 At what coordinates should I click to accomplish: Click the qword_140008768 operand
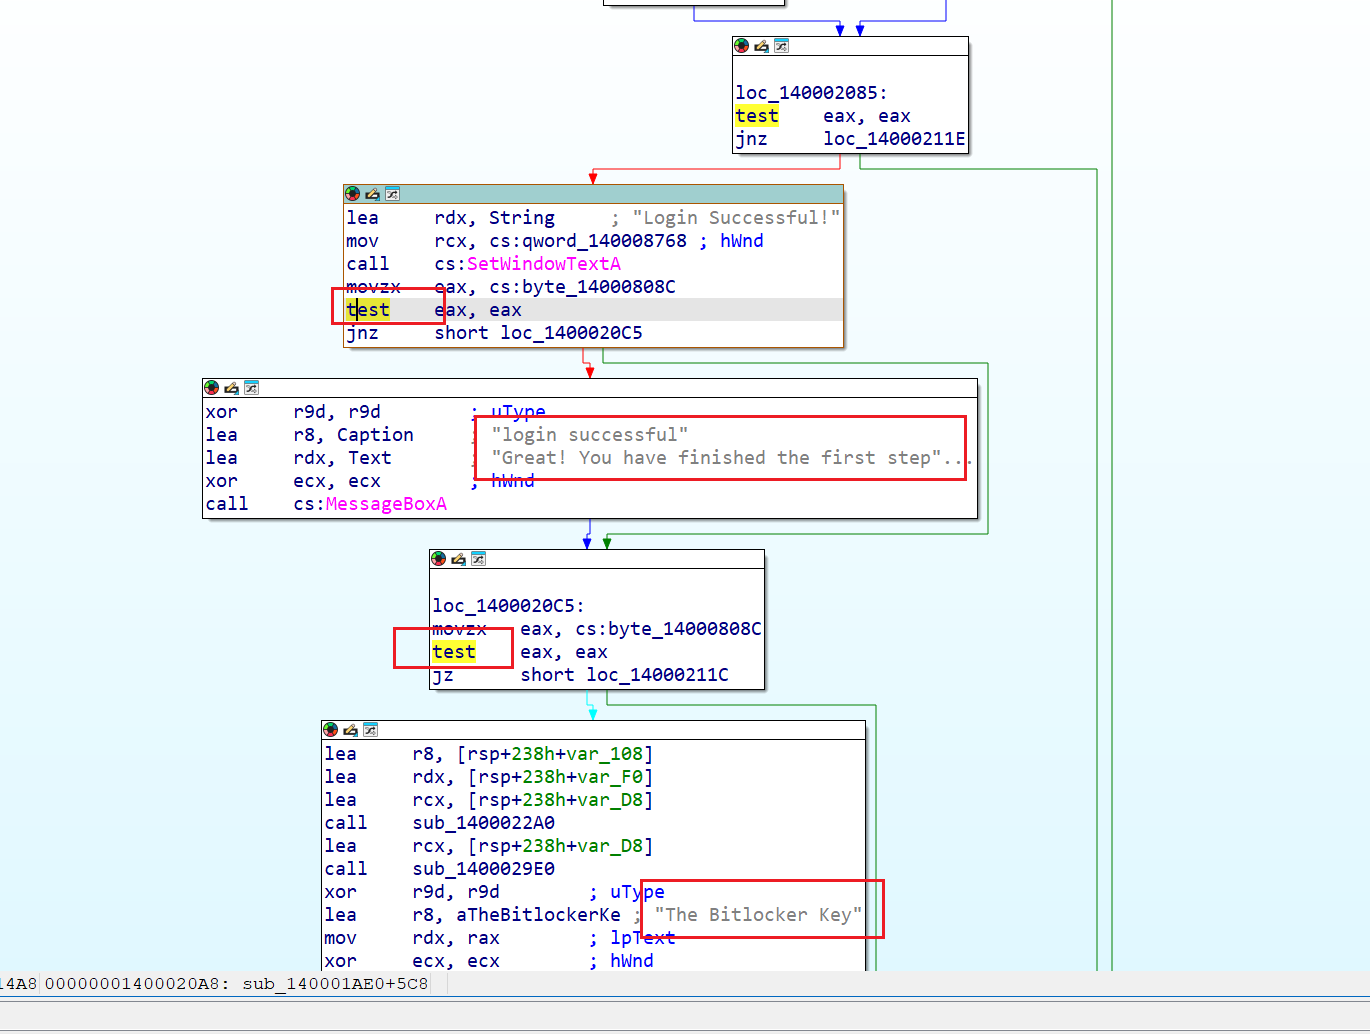605,241
